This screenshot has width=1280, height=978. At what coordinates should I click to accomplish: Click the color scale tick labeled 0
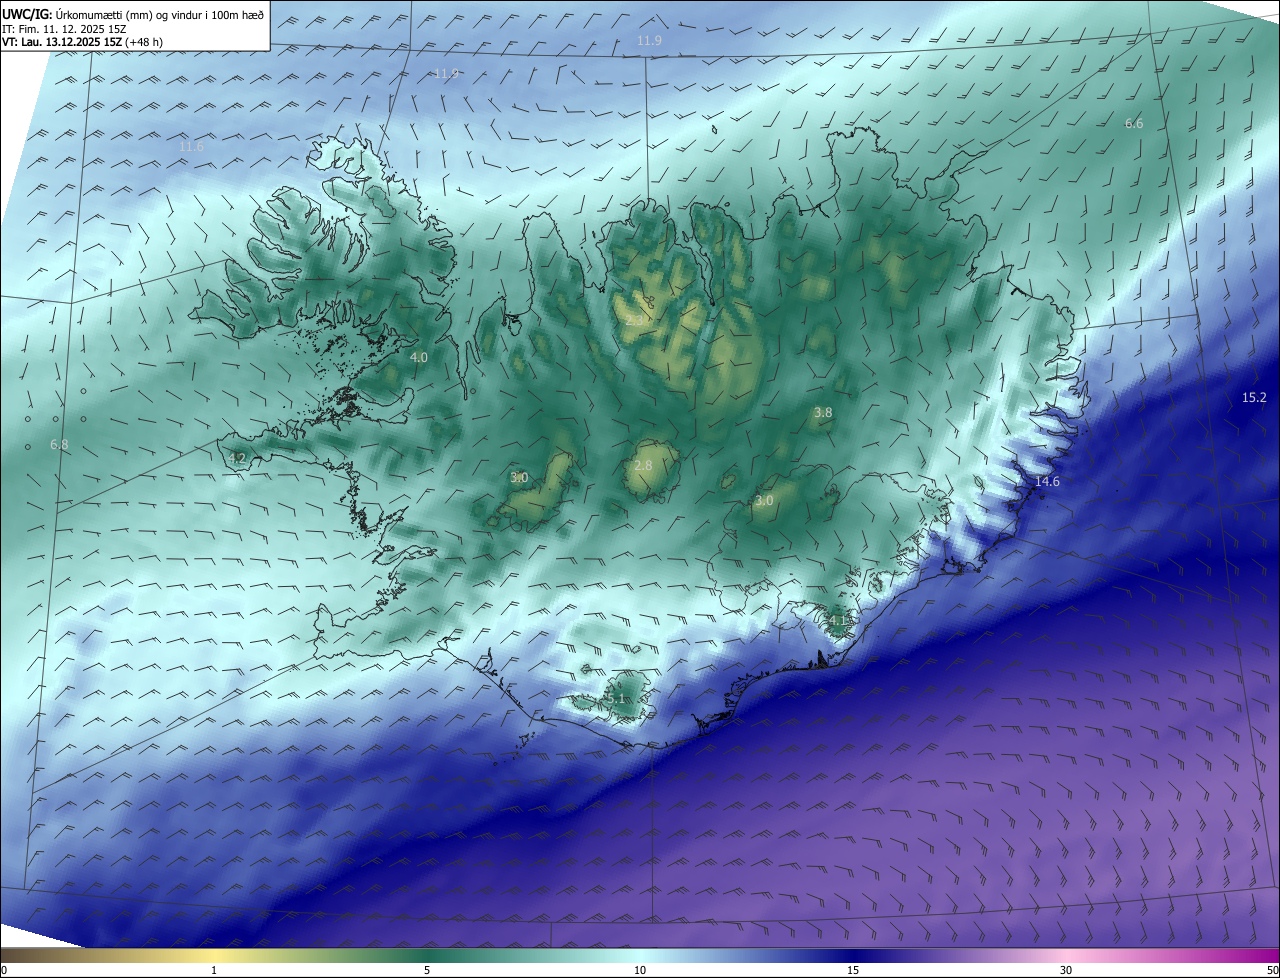[x=3, y=970]
